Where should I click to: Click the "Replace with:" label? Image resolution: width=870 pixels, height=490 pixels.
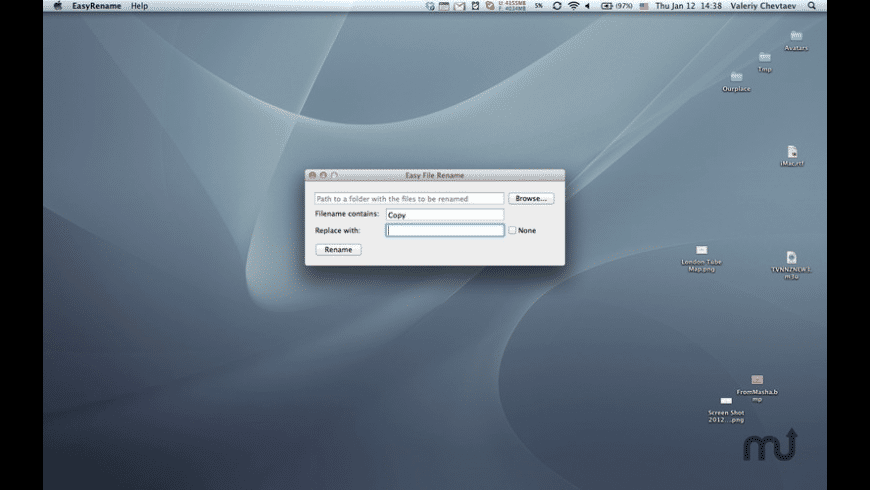[x=337, y=230]
